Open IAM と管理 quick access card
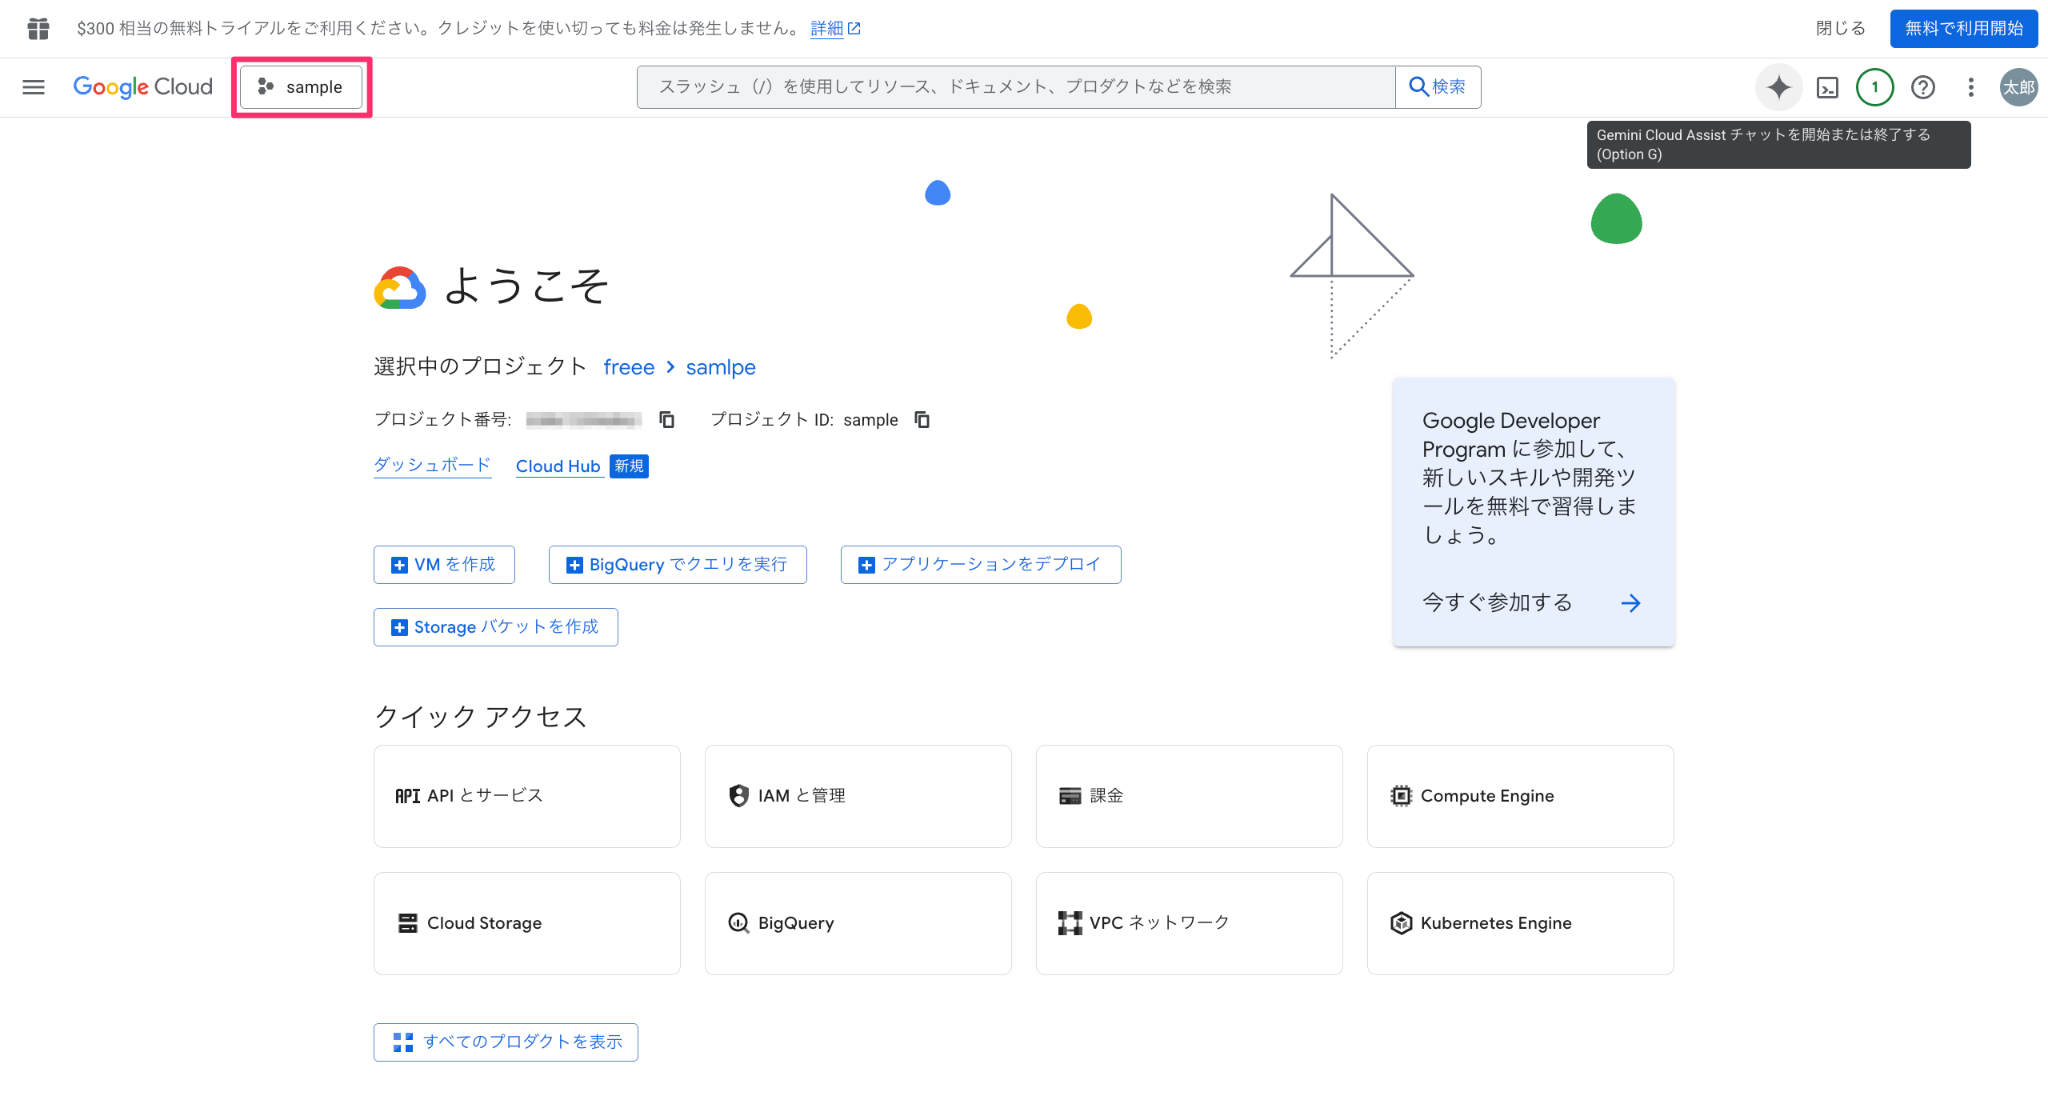2048x1110 pixels. click(x=858, y=796)
